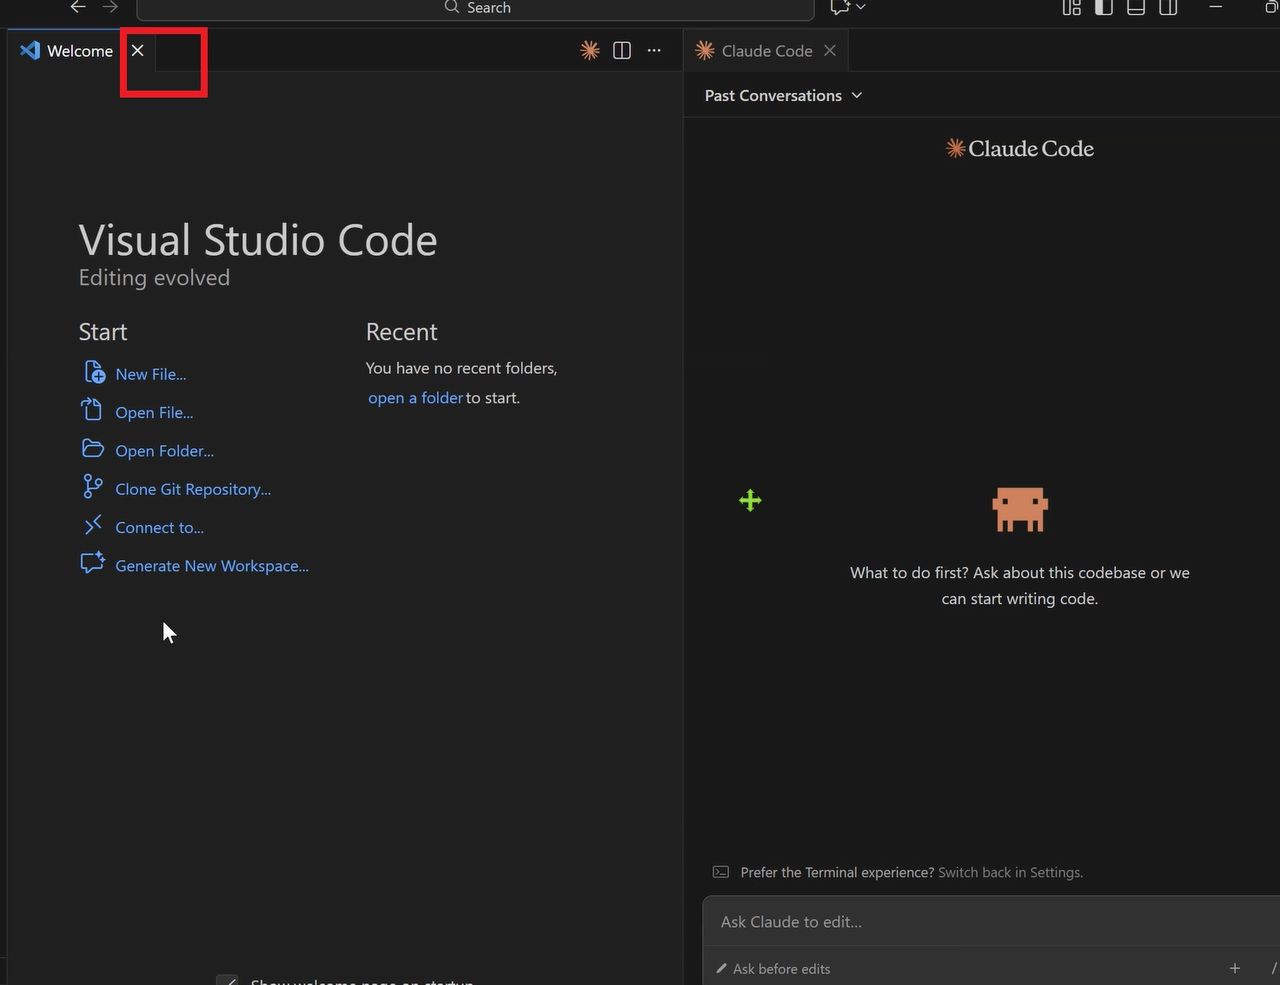Screen dimensions: 1280x985
Task: Go back with the left arrow
Action: (x=78, y=7)
